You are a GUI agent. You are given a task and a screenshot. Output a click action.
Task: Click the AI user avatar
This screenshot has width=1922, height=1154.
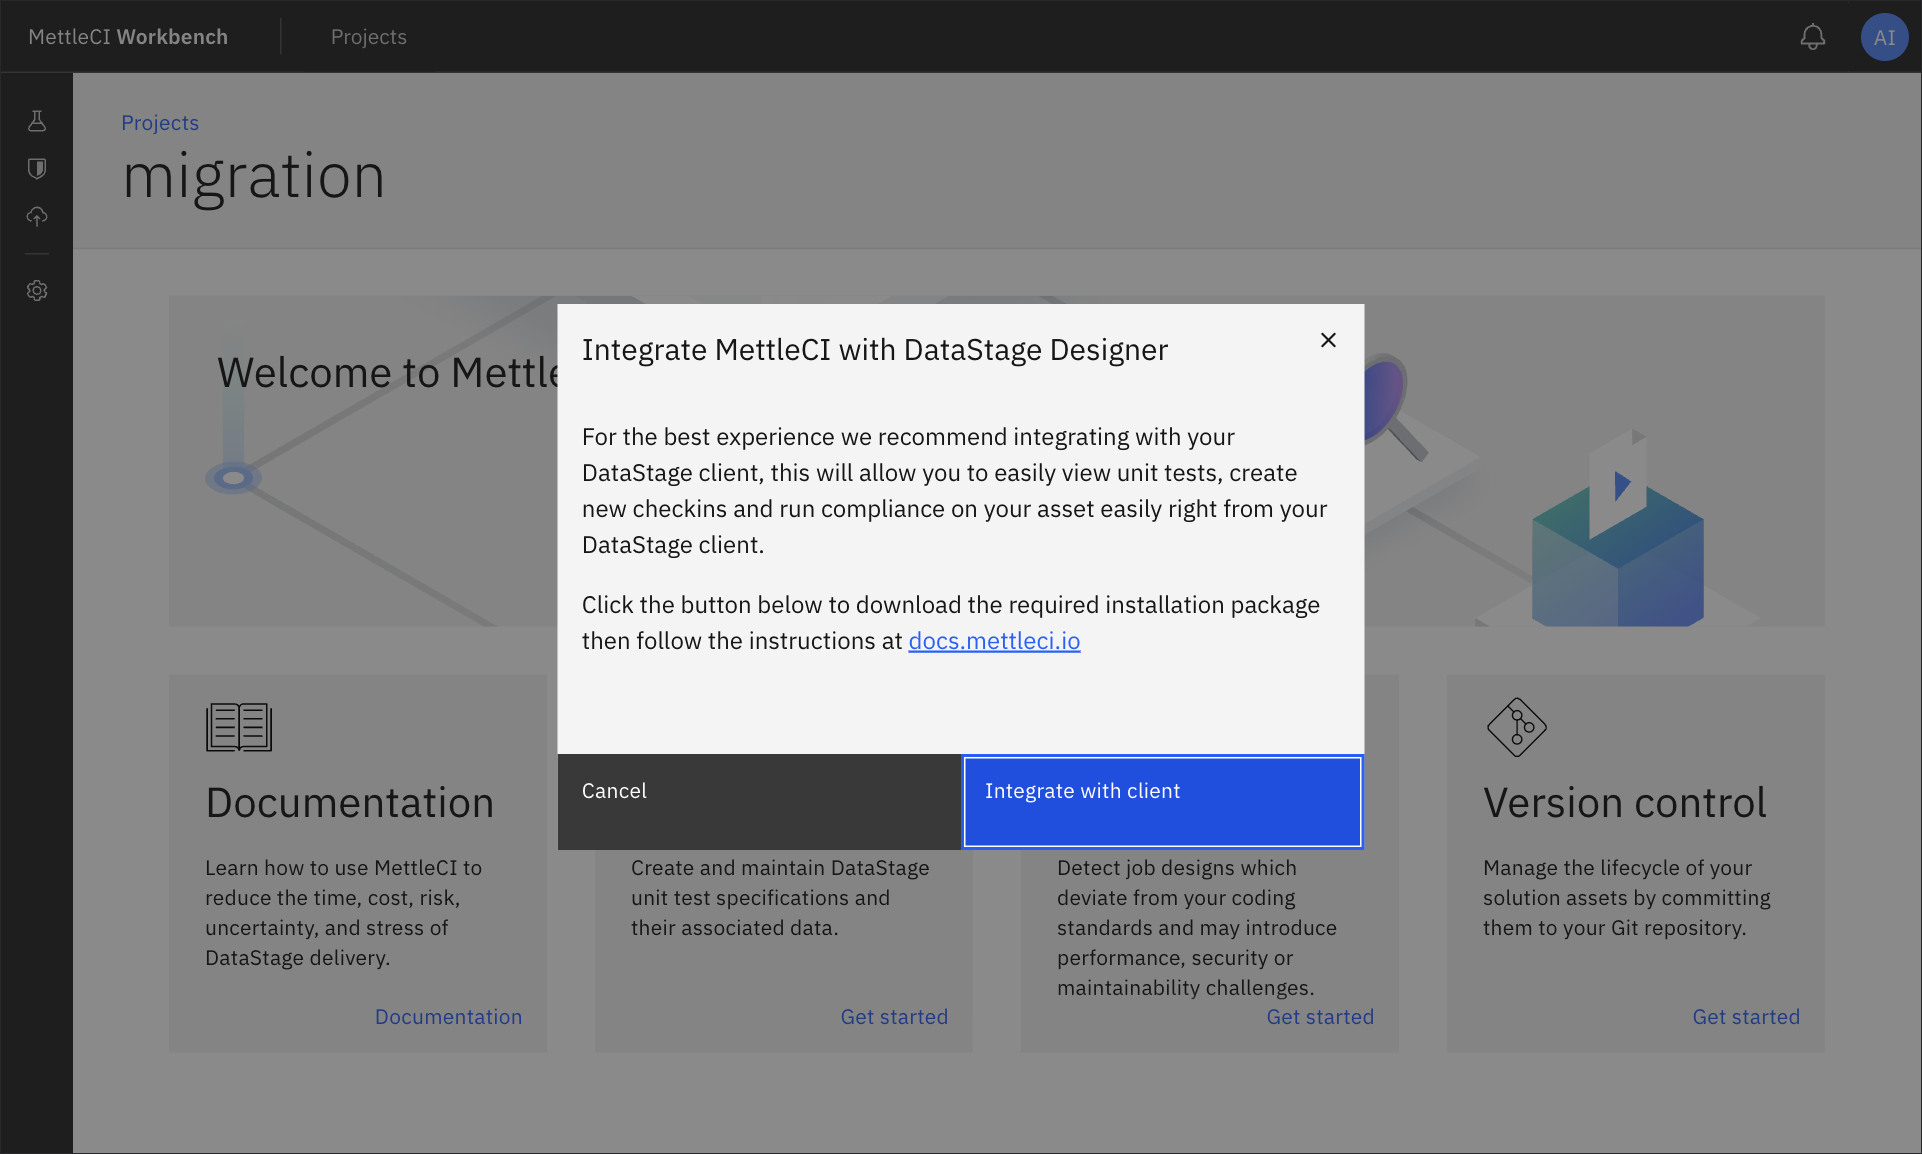pos(1884,37)
